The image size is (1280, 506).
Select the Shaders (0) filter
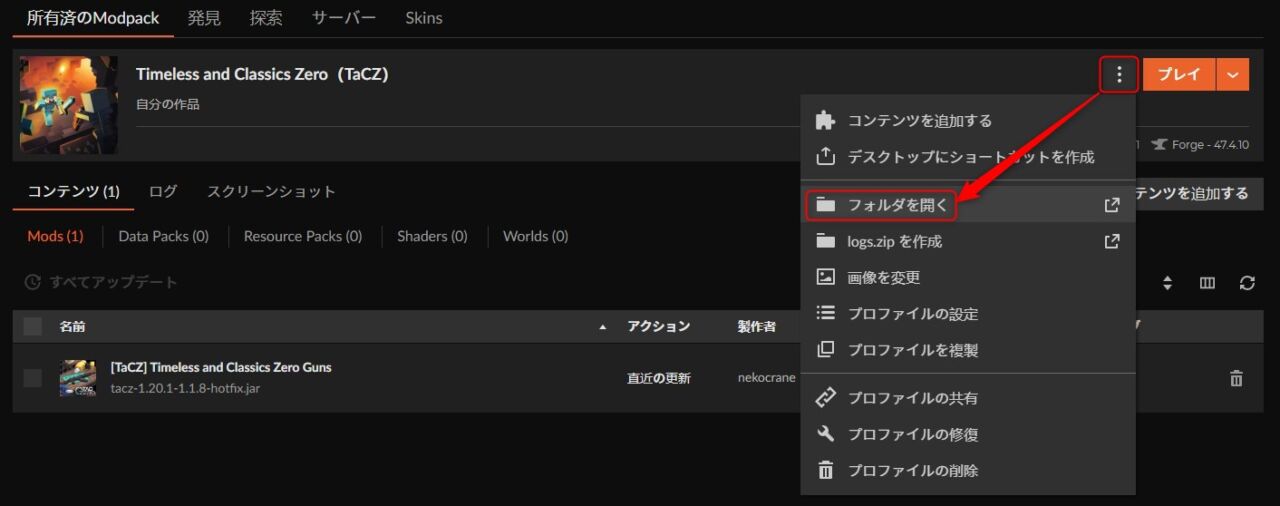432,236
